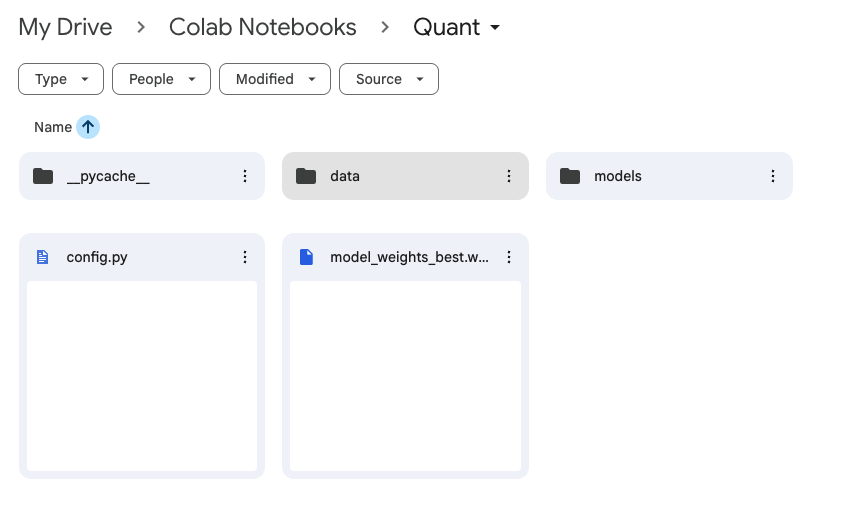Open more actions for data folder

(509, 176)
